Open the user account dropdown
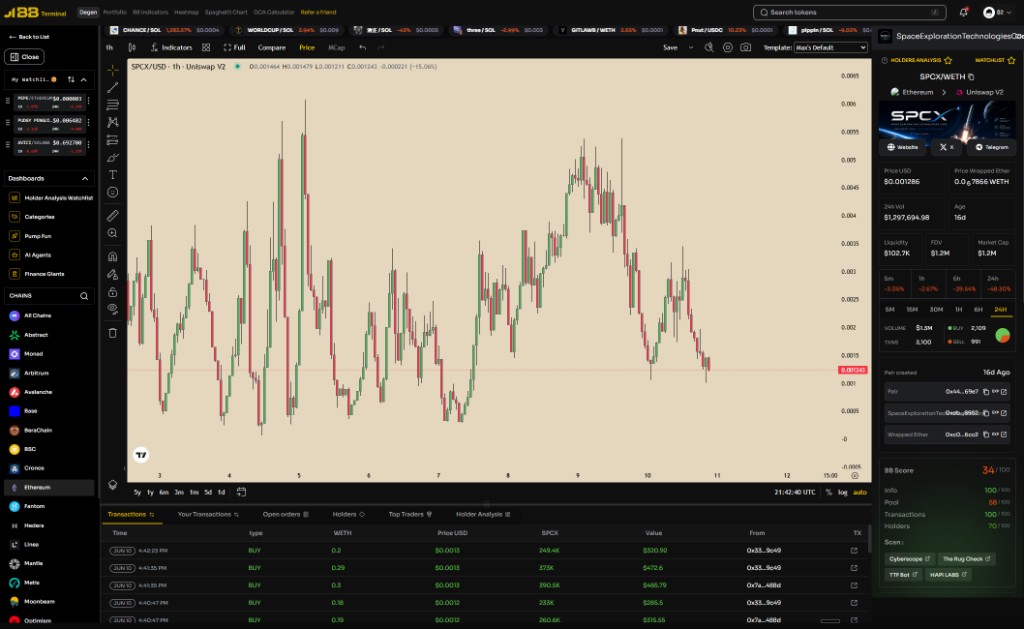 point(997,12)
